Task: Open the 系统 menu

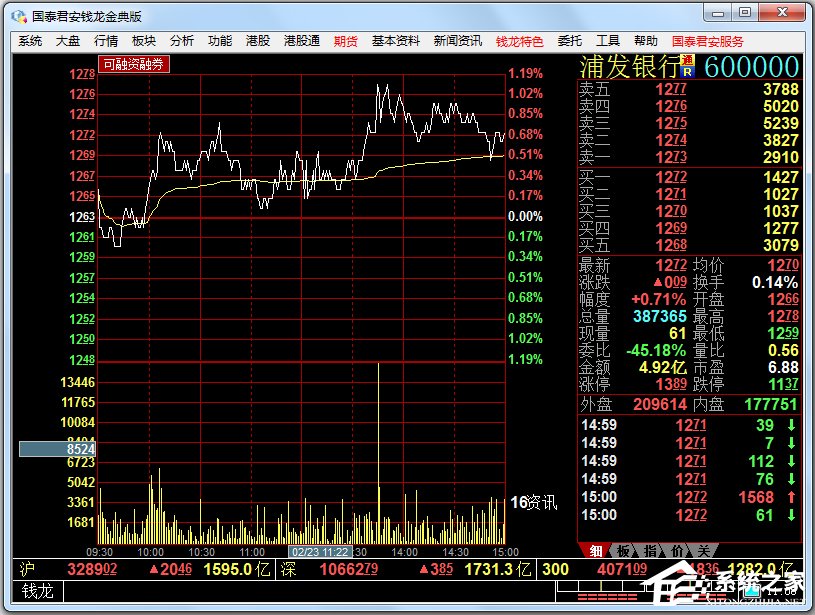Action: point(30,41)
